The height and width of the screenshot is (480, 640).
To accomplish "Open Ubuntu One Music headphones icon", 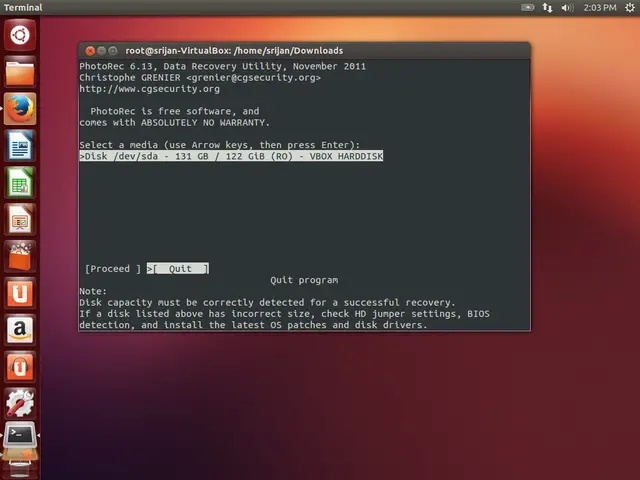I will pos(20,367).
